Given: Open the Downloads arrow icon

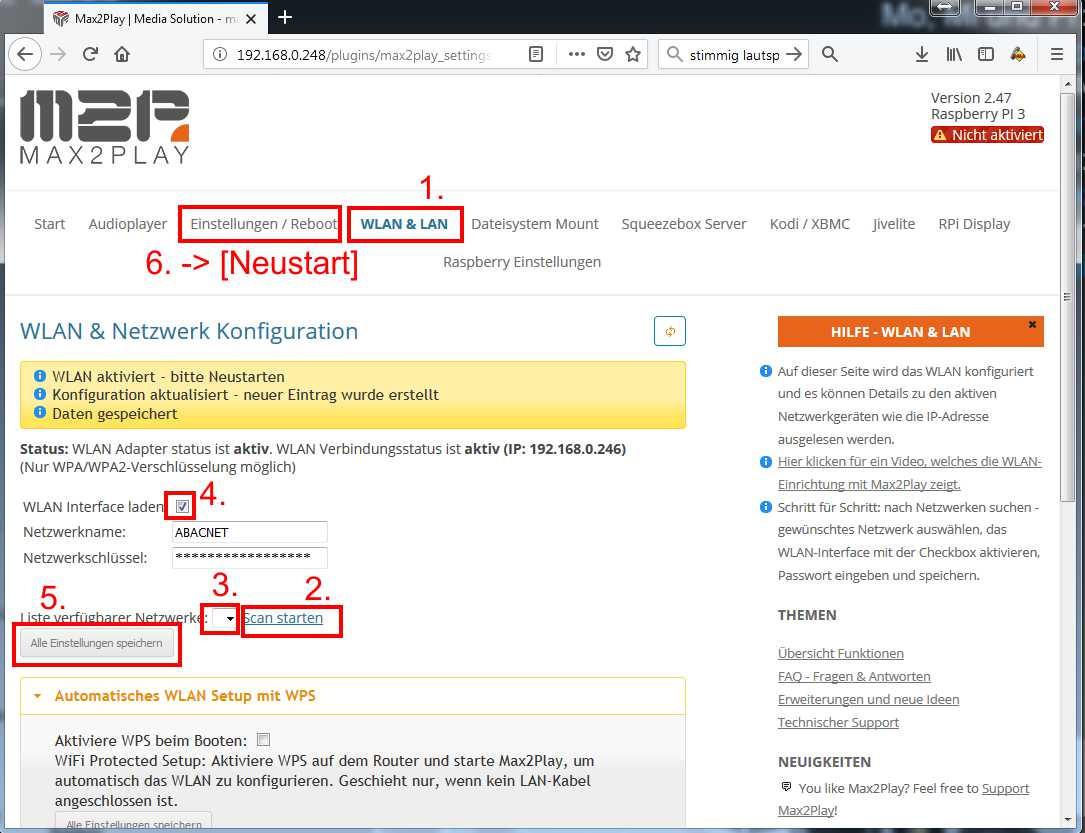Looking at the screenshot, I should click(x=921, y=55).
